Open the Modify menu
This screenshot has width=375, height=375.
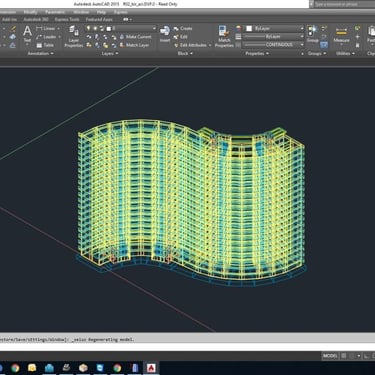pyautogui.click(x=30, y=12)
